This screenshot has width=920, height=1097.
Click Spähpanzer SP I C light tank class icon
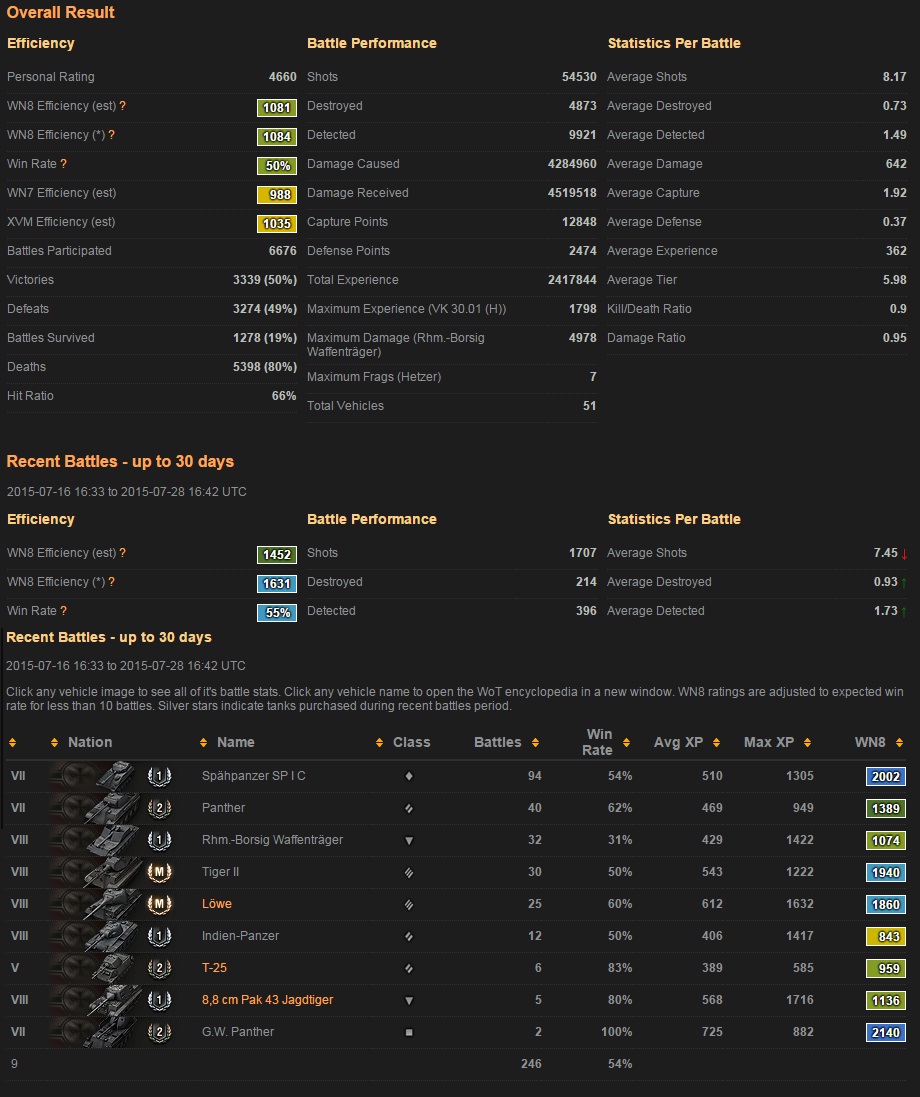(x=409, y=776)
